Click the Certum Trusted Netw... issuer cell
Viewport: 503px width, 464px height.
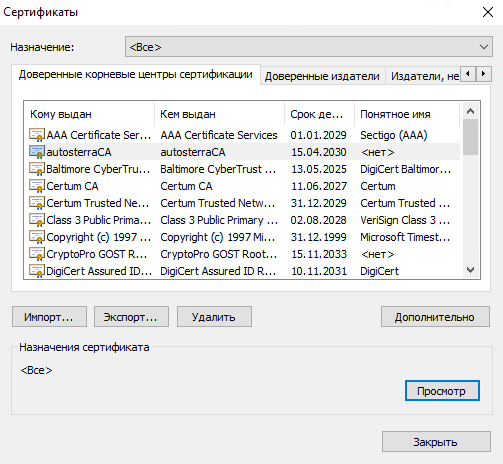[x=218, y=203]
